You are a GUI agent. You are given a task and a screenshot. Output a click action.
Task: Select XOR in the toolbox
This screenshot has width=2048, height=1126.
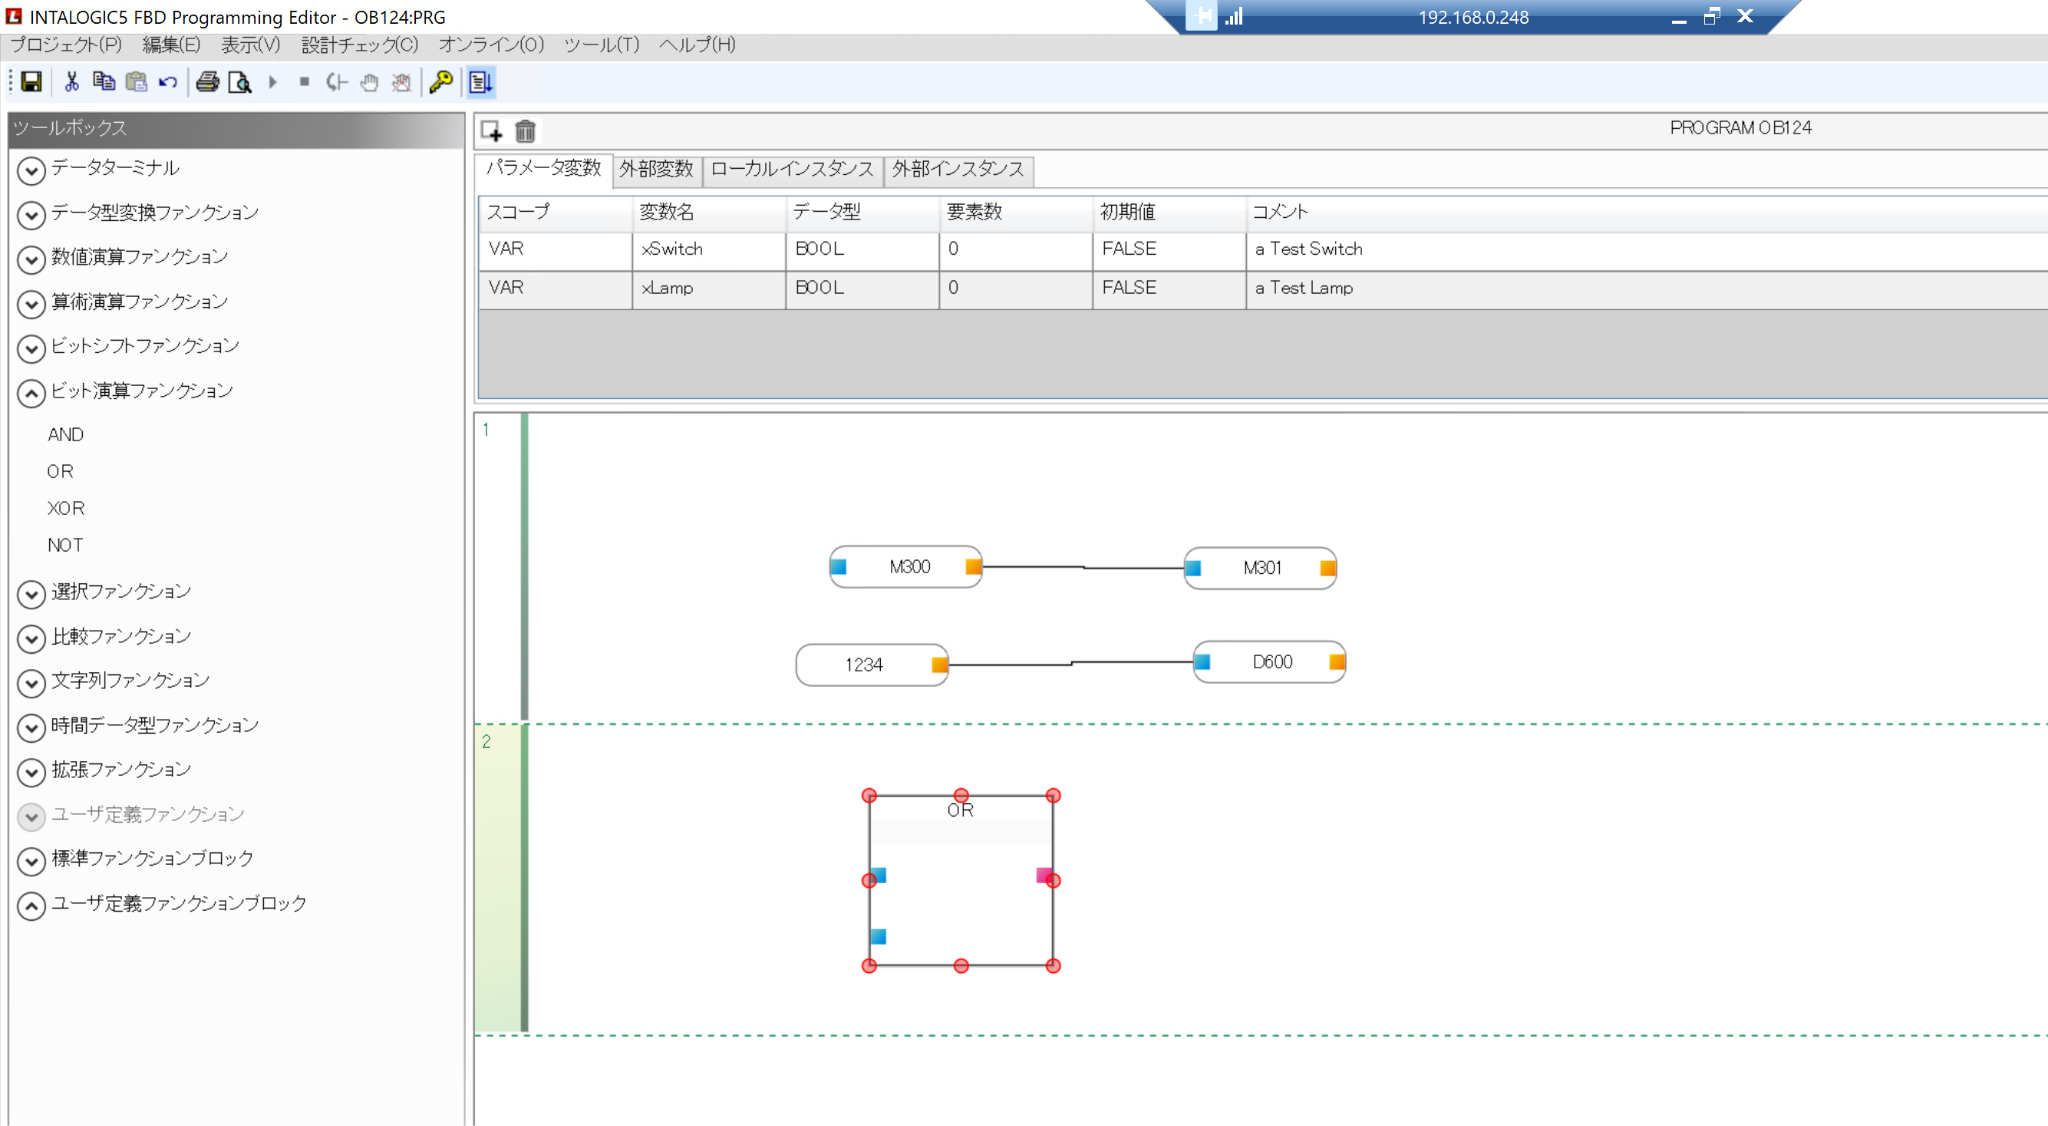click(66, 508)
